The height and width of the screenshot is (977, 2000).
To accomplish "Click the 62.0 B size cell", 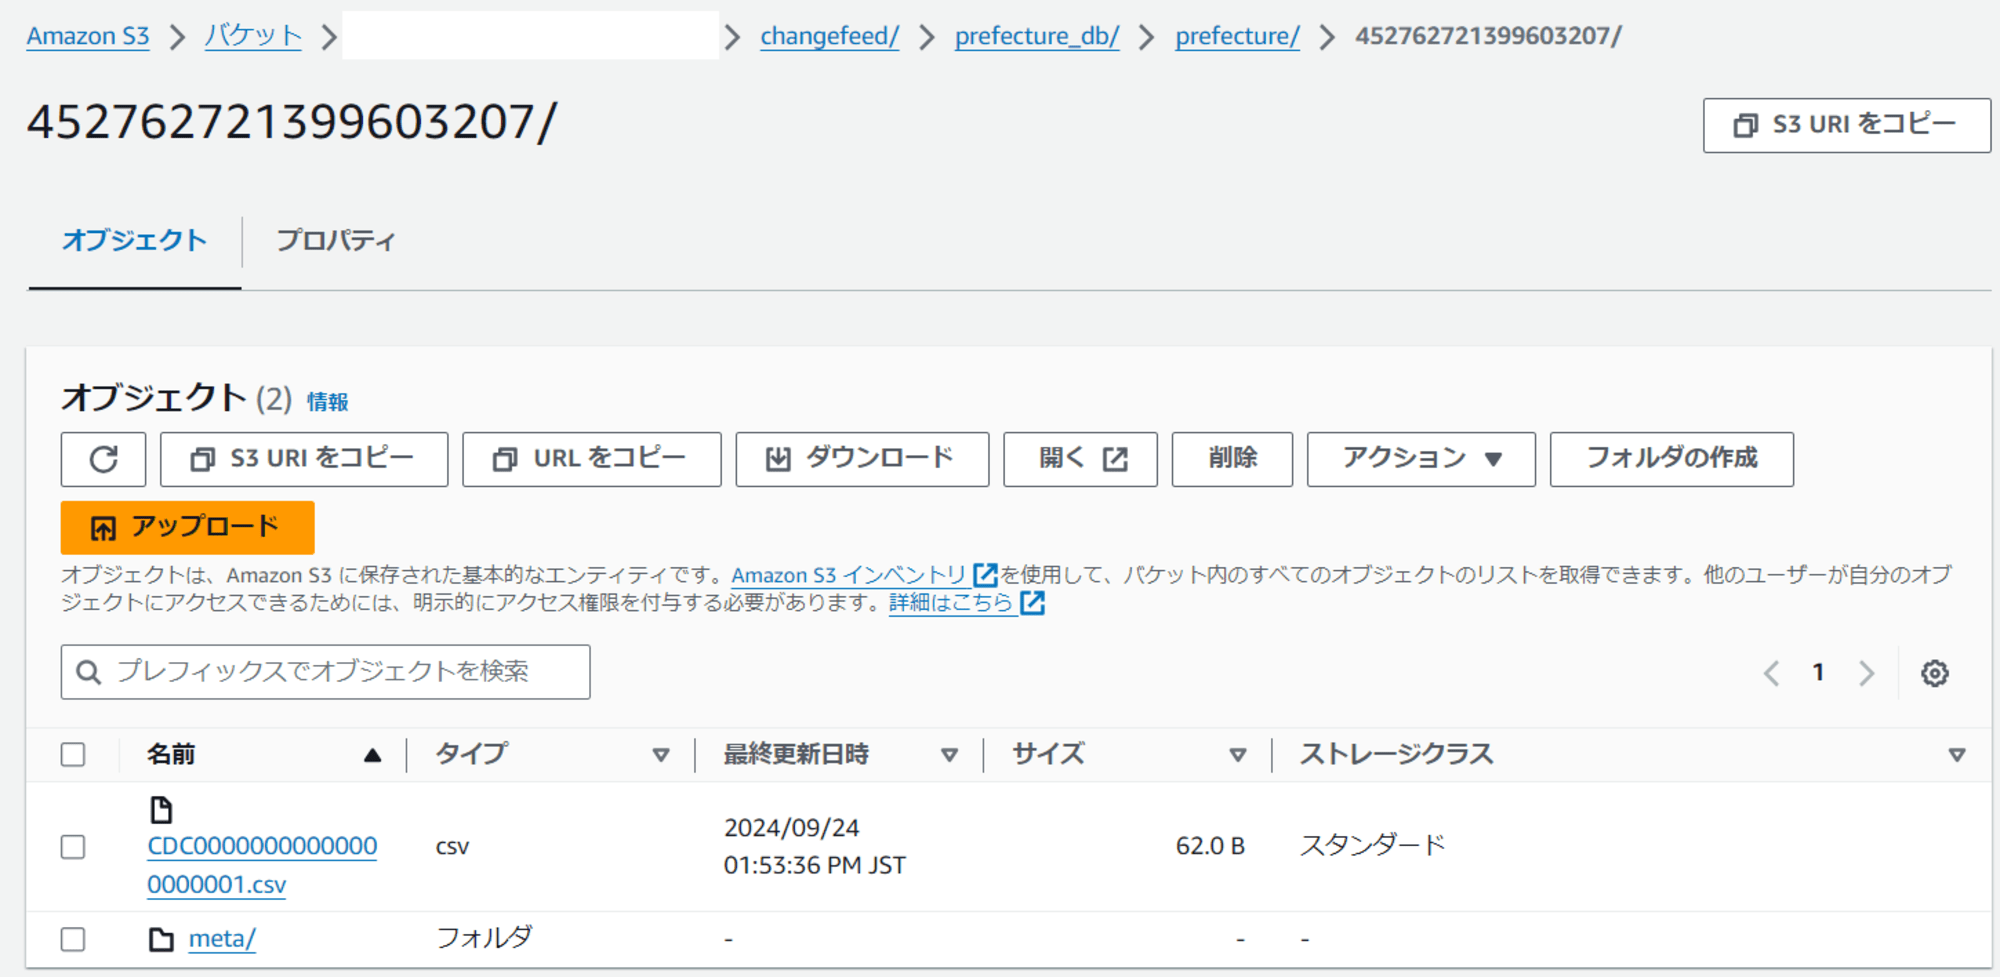I will 1210,846.
